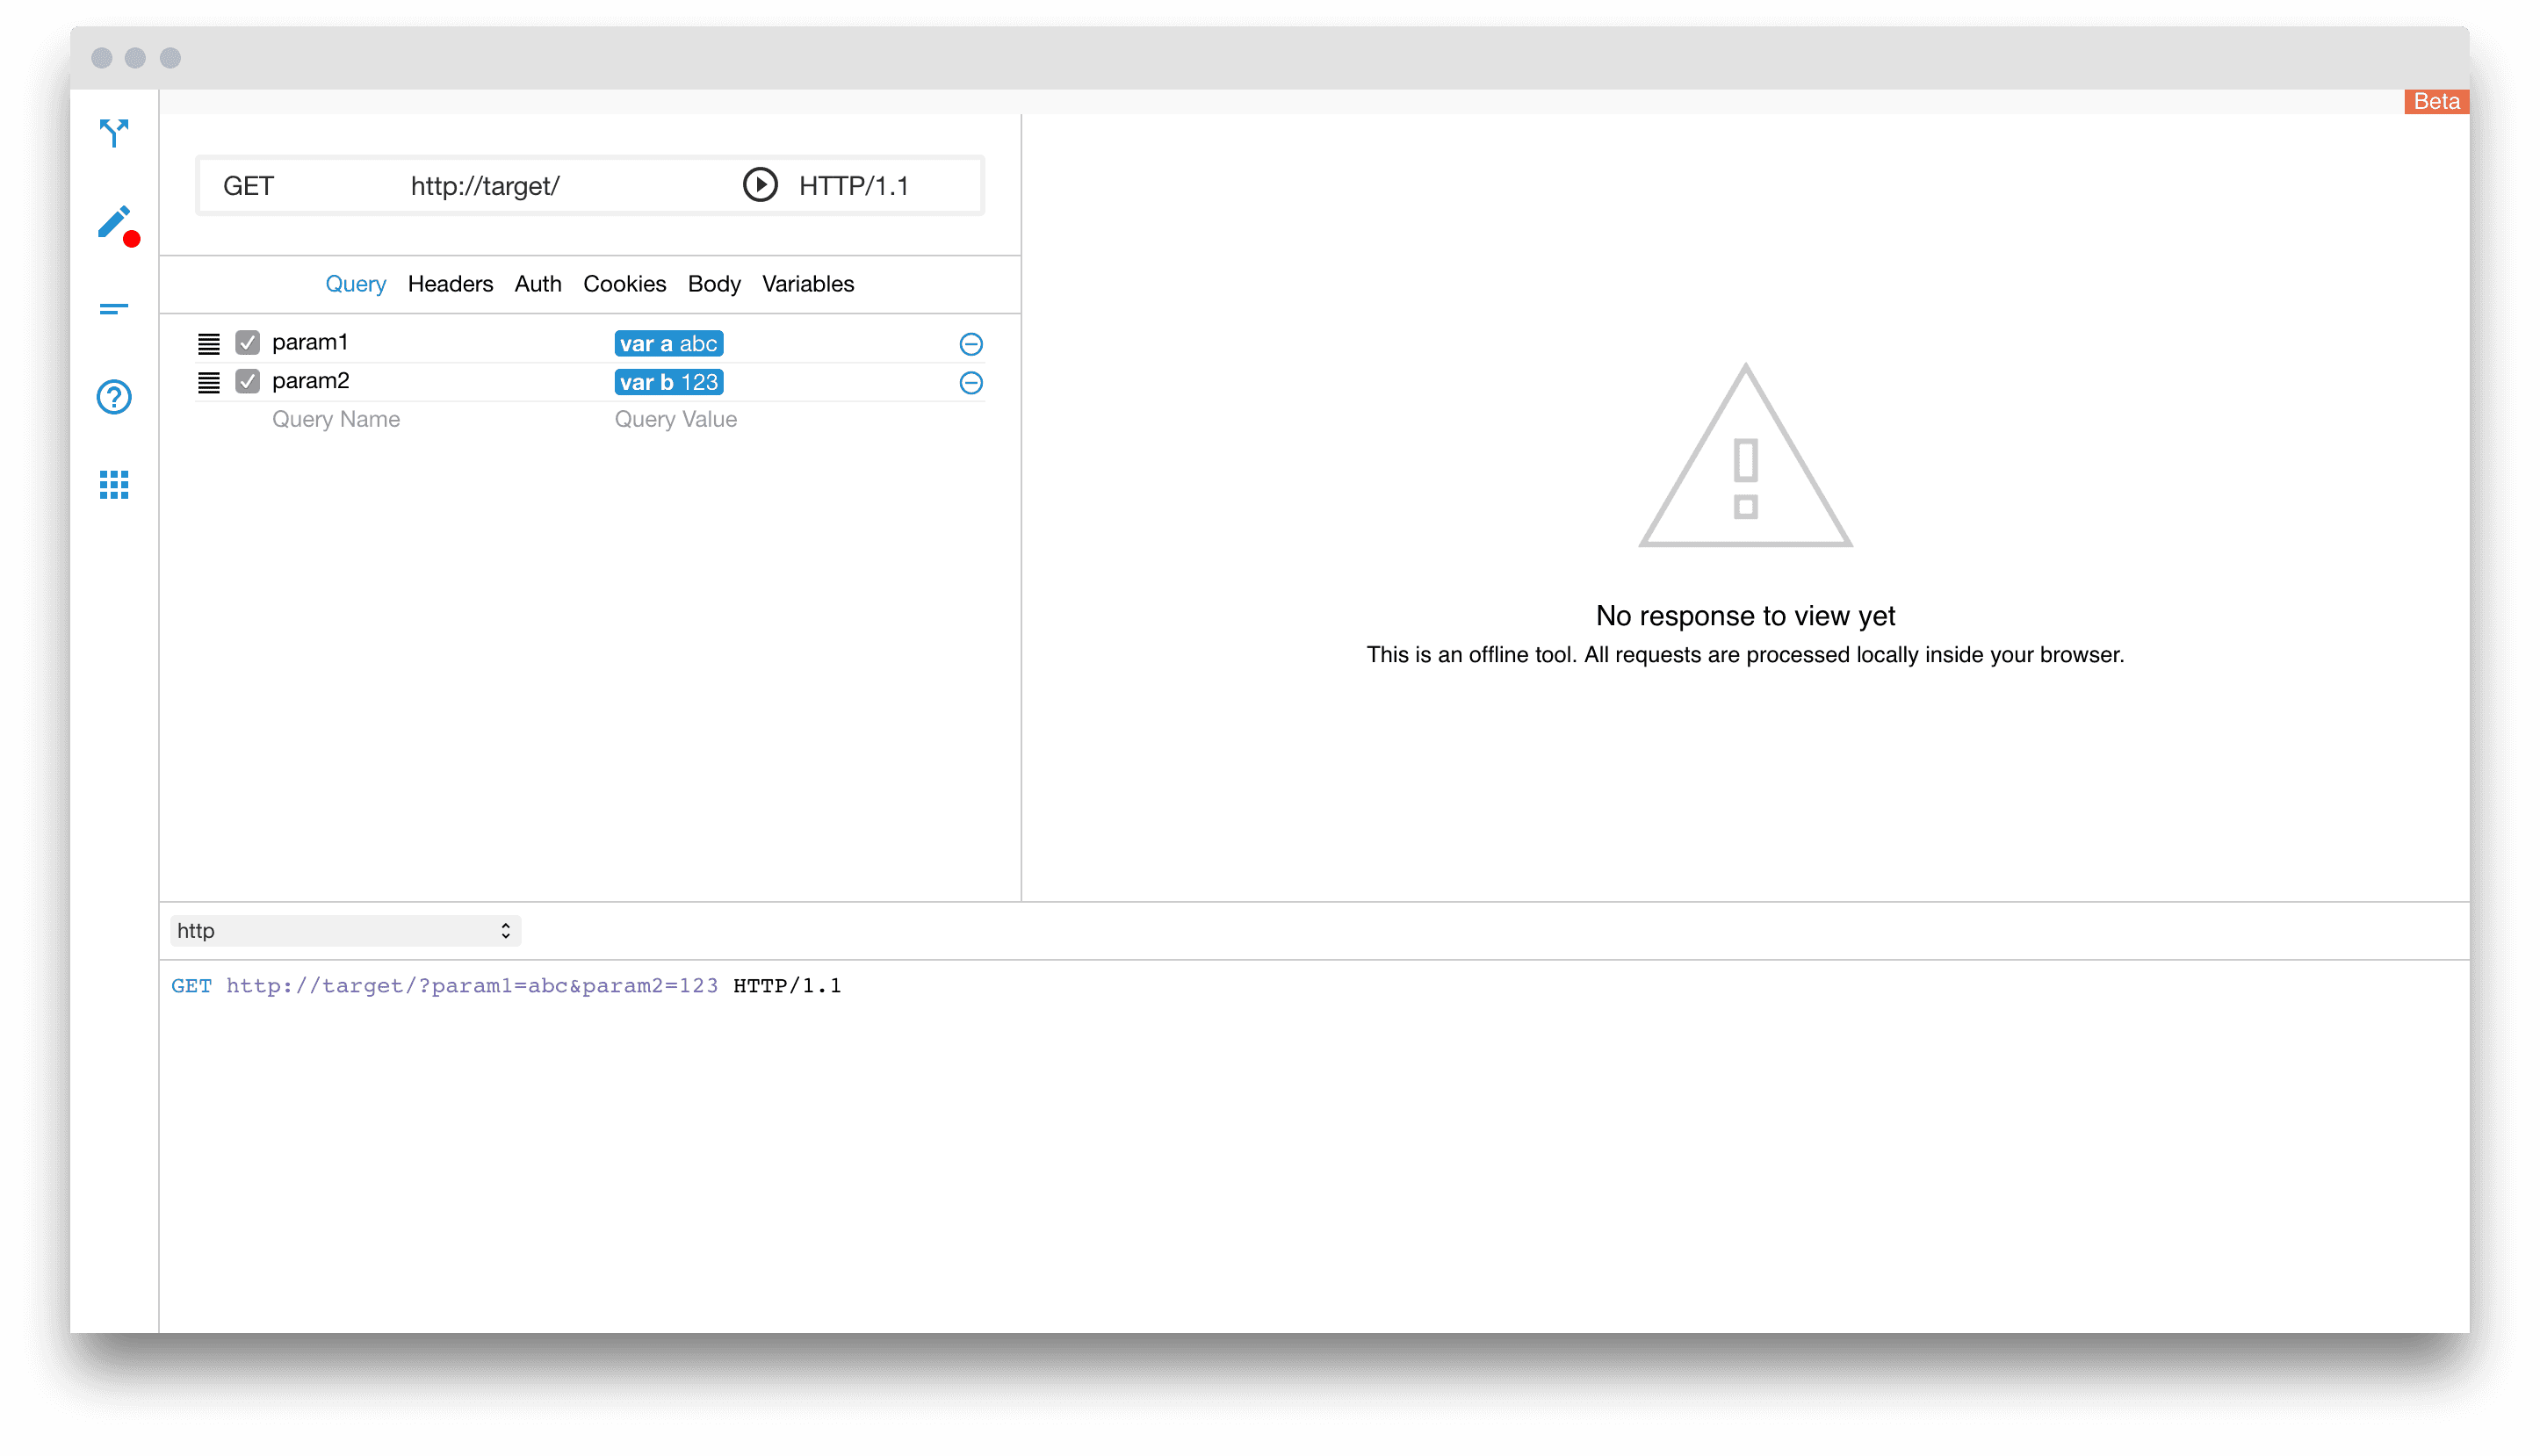Remove the param2 query row
Image resolution: width=2540 pixels, height=1456 pixels.
click(x=970, y=383)
